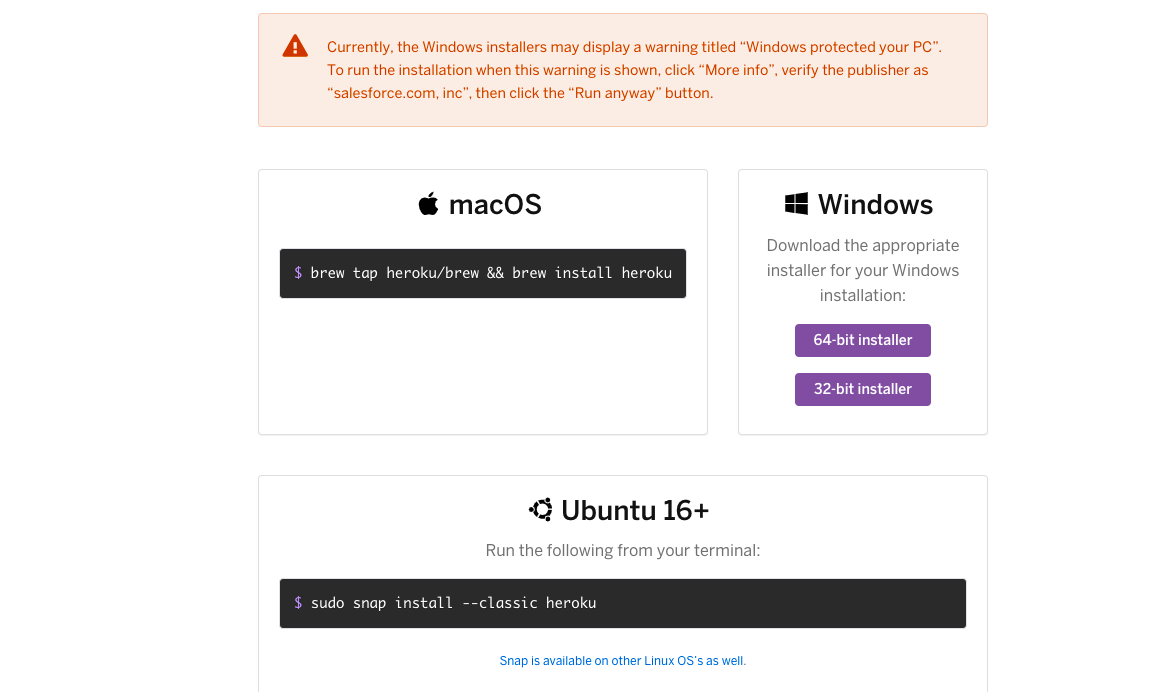Click the 32-bit installer button
This screenshot has height=692, width=1173.
(862, 389)
